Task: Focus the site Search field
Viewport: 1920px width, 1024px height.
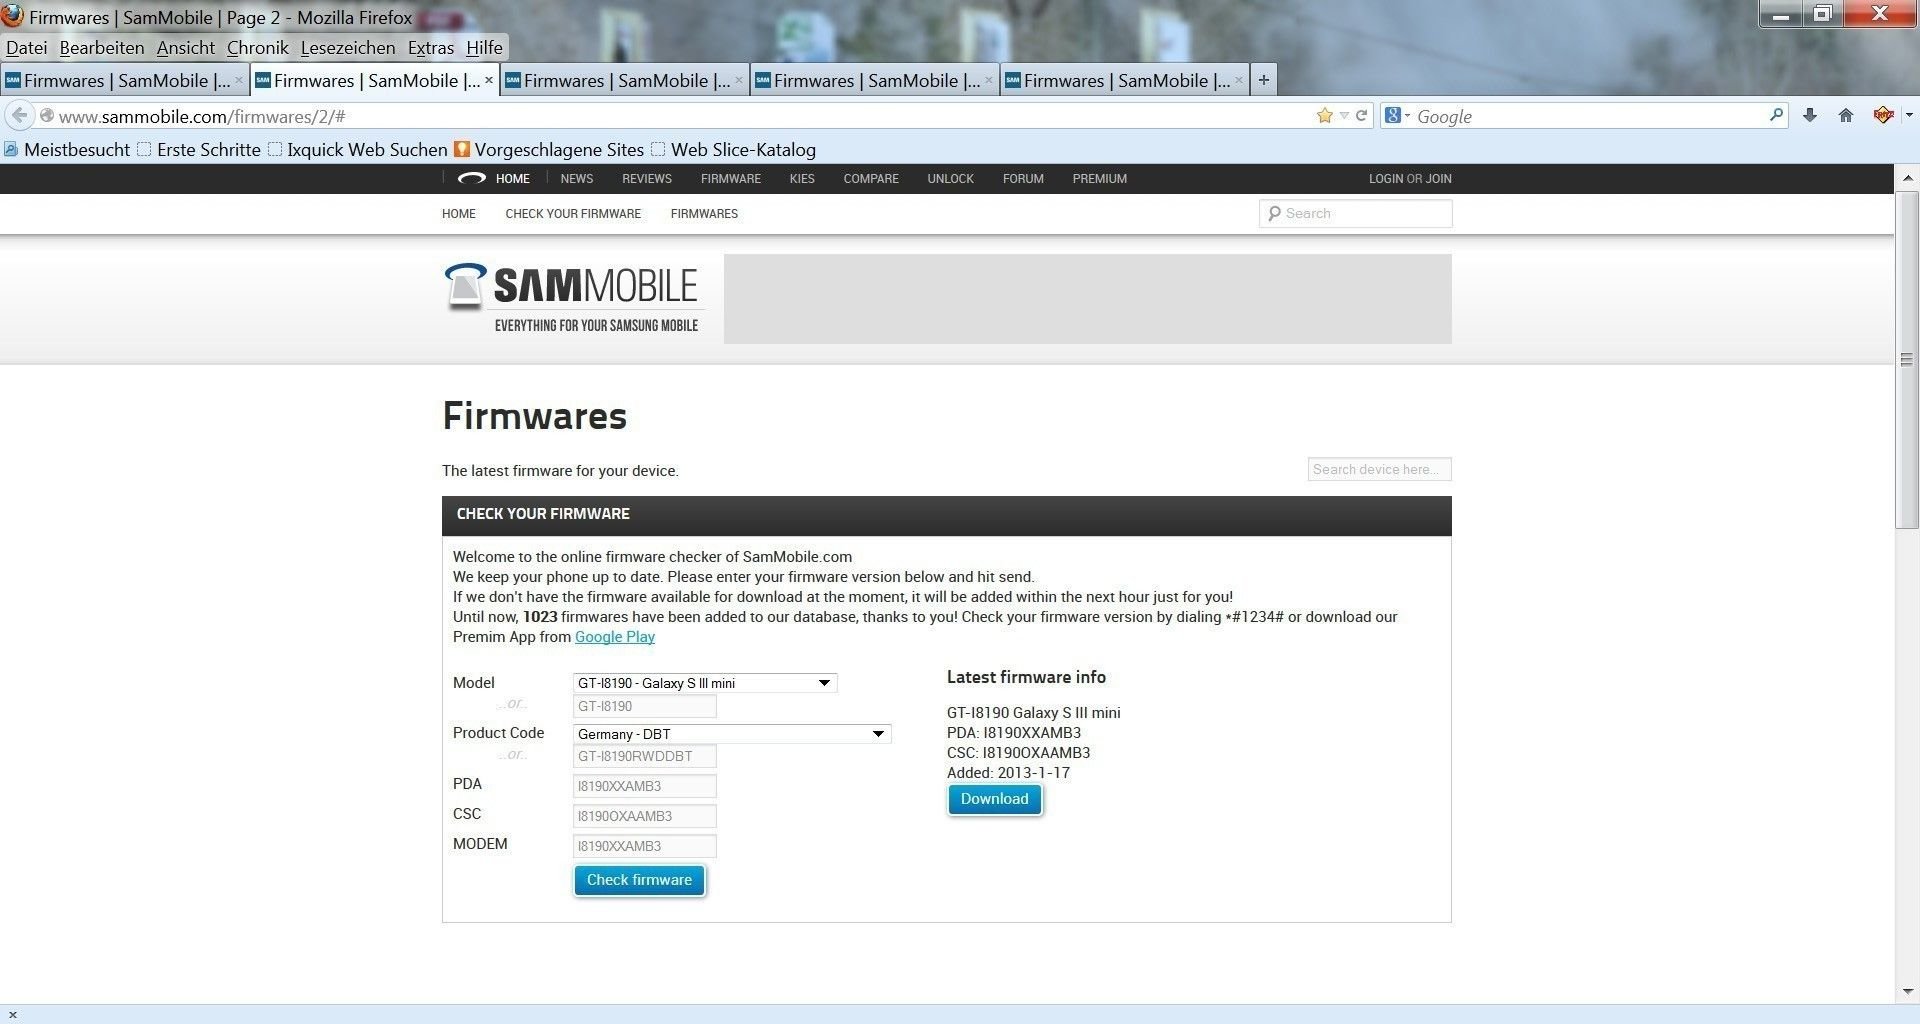Action: click(x=1356, y=213)
